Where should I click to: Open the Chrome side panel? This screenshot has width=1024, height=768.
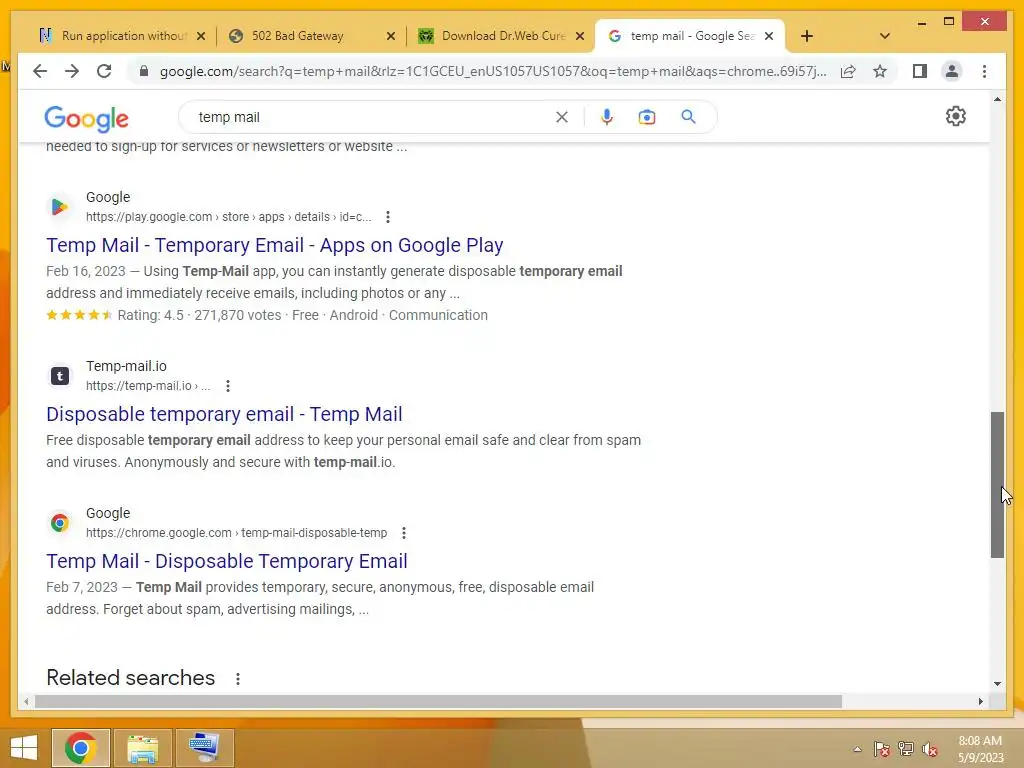(x=920, y=71)
